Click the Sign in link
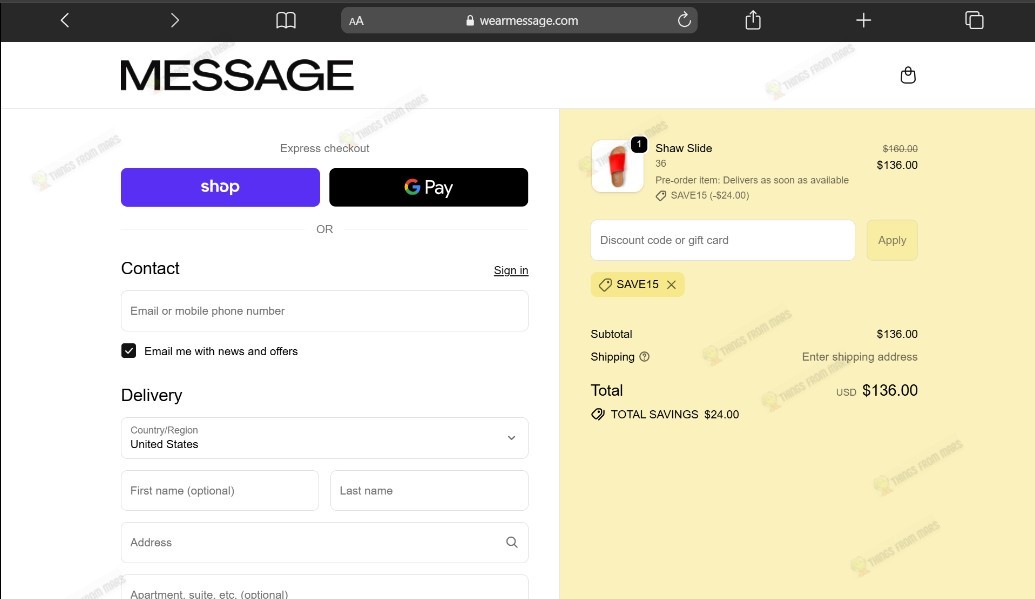Screen dimensions: 1035x599 coord(511,270)
